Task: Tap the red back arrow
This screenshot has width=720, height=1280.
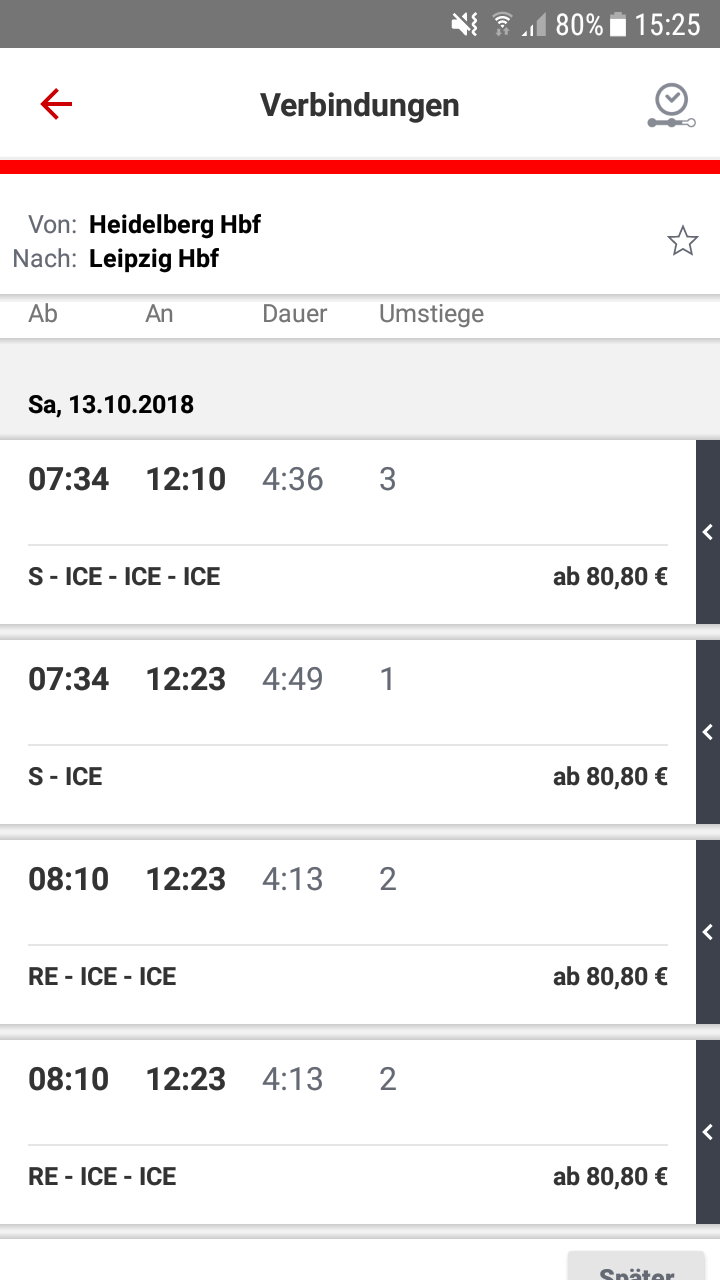Action: pyautogui.click(x=56, y=104)
